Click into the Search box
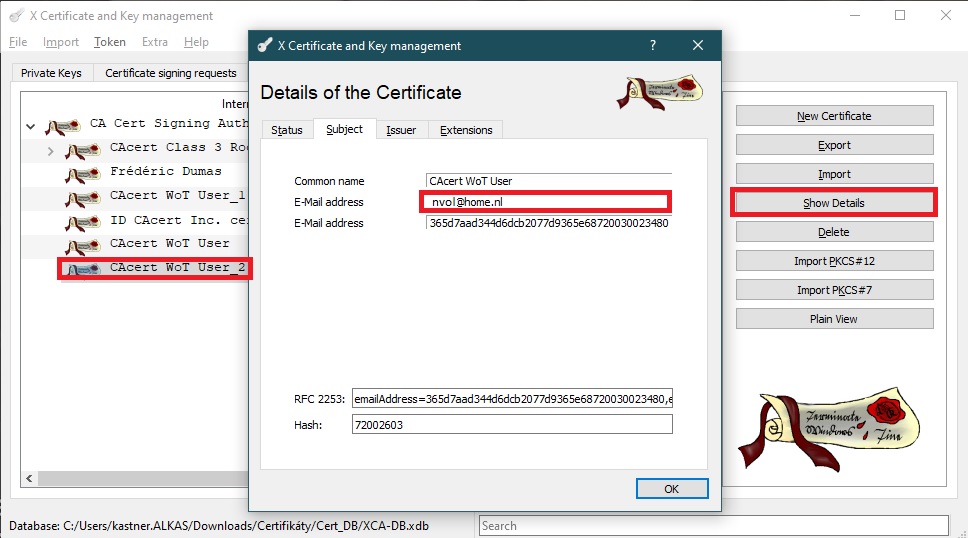This screenshot has width=968, height=538. tap(712, 525)
